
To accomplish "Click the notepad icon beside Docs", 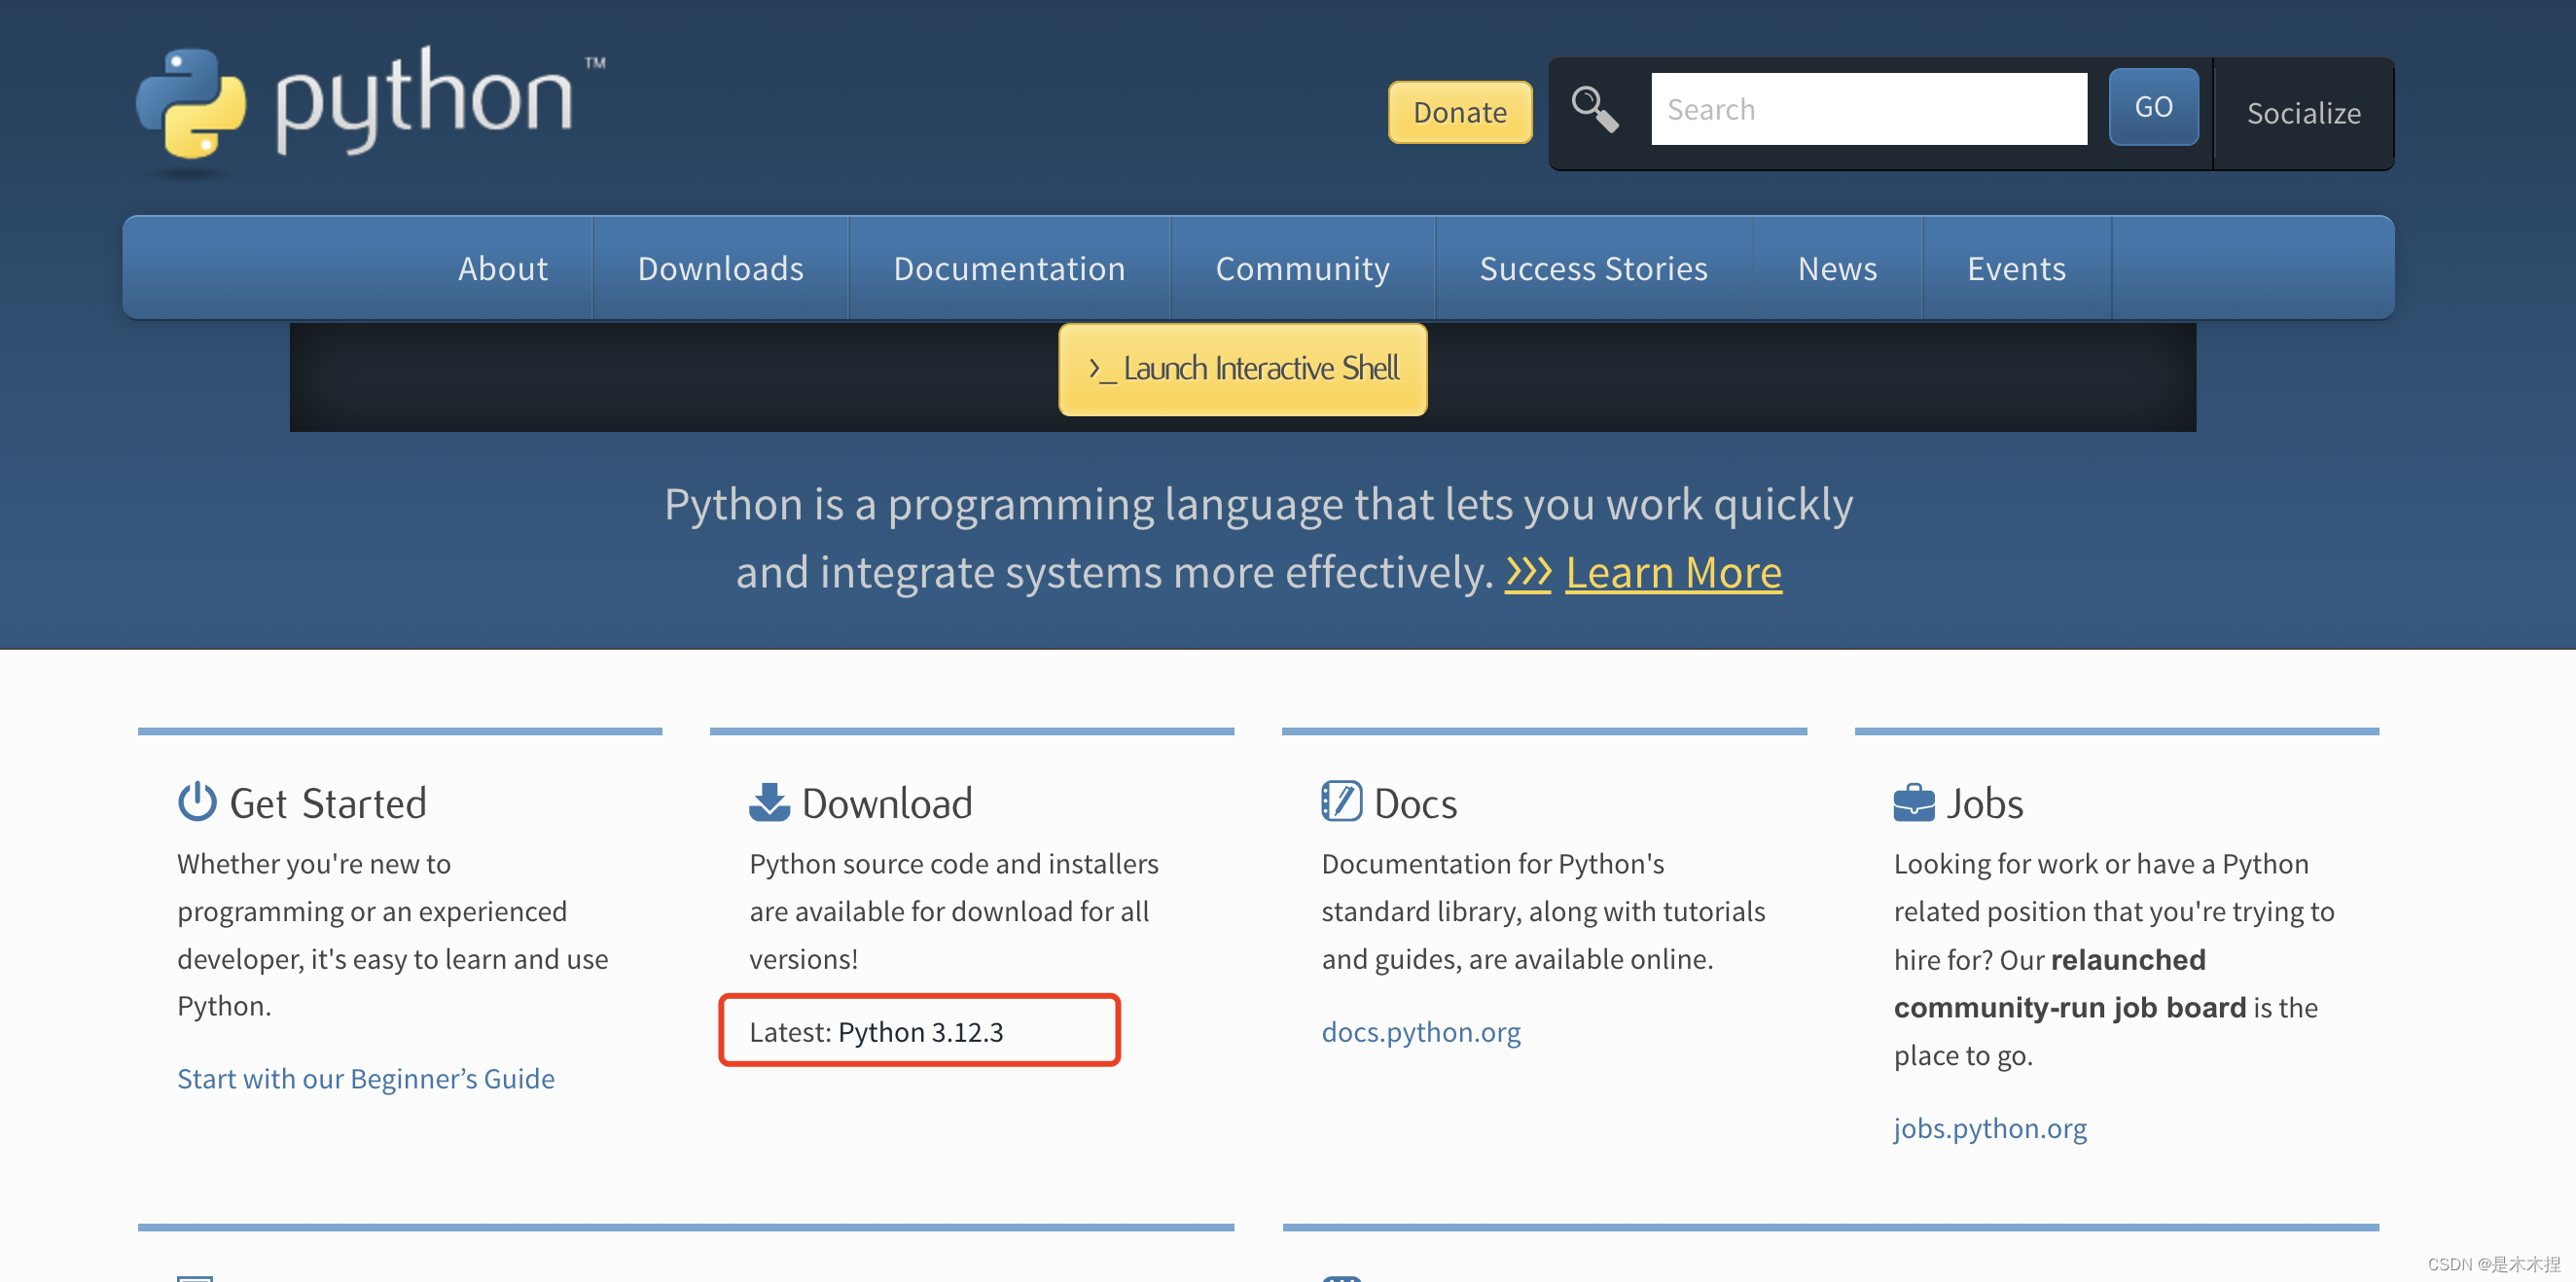I will [1341, 802].
